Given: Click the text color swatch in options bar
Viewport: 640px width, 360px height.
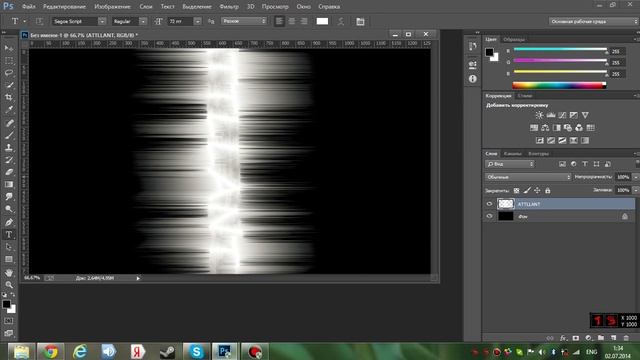Looking at the screenshot, I should coord(322,21).
